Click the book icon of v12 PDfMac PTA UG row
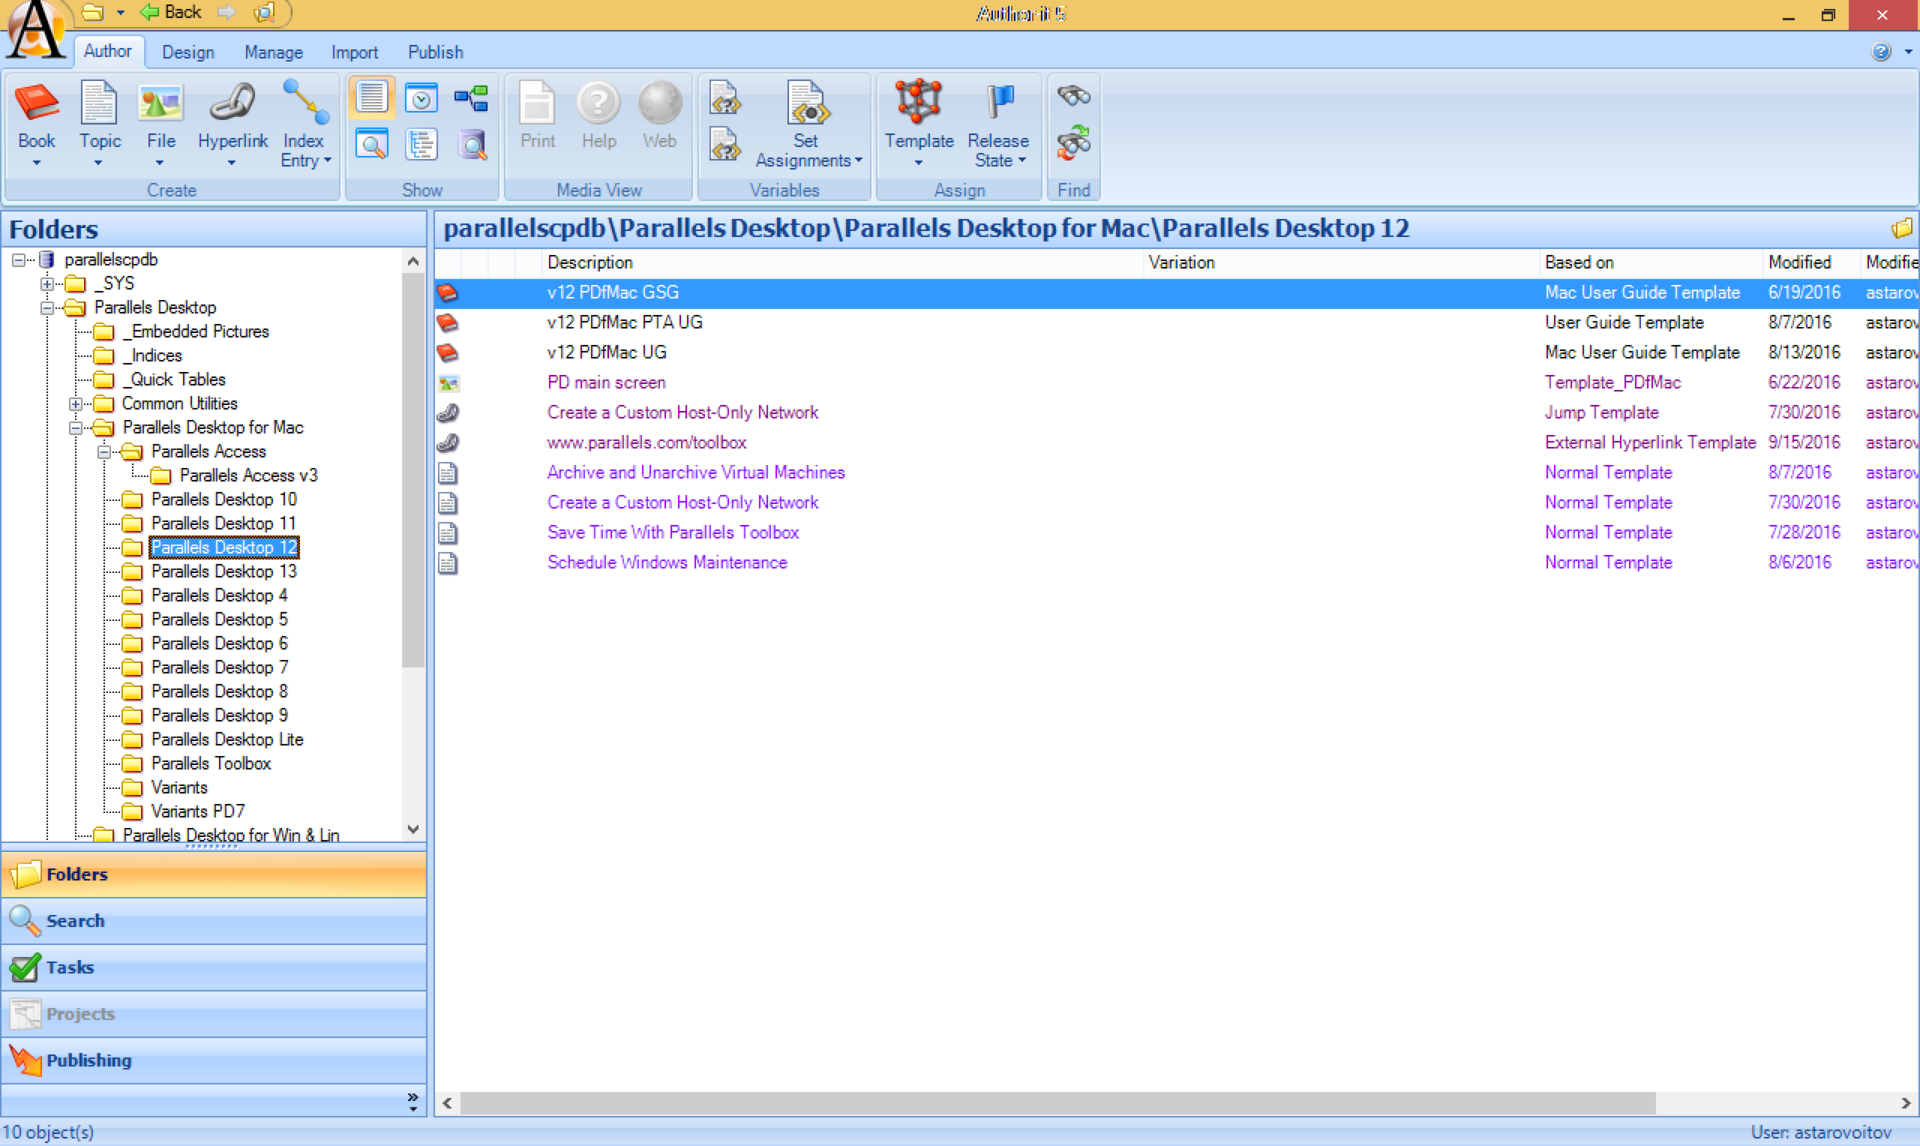Screen dimensions: 1920x1146 (448, 322)
